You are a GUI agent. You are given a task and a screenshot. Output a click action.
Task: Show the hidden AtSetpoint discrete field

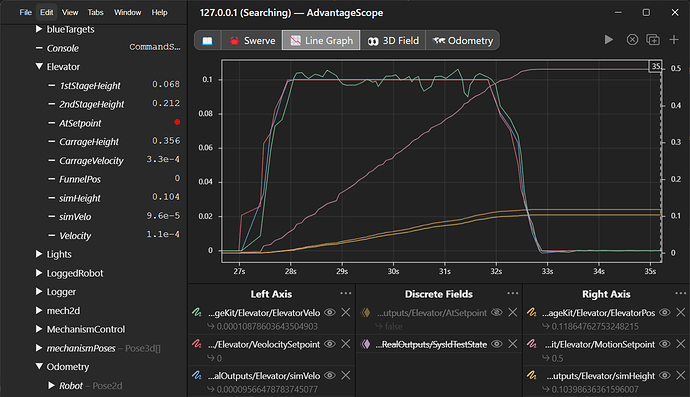(497, 312)
